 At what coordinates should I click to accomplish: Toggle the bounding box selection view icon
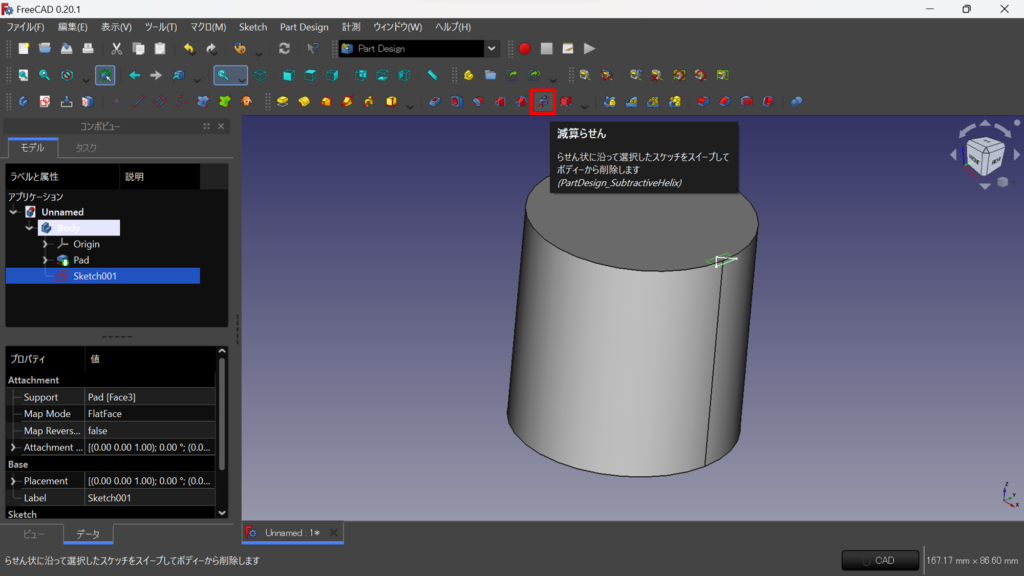click(105, 75)
